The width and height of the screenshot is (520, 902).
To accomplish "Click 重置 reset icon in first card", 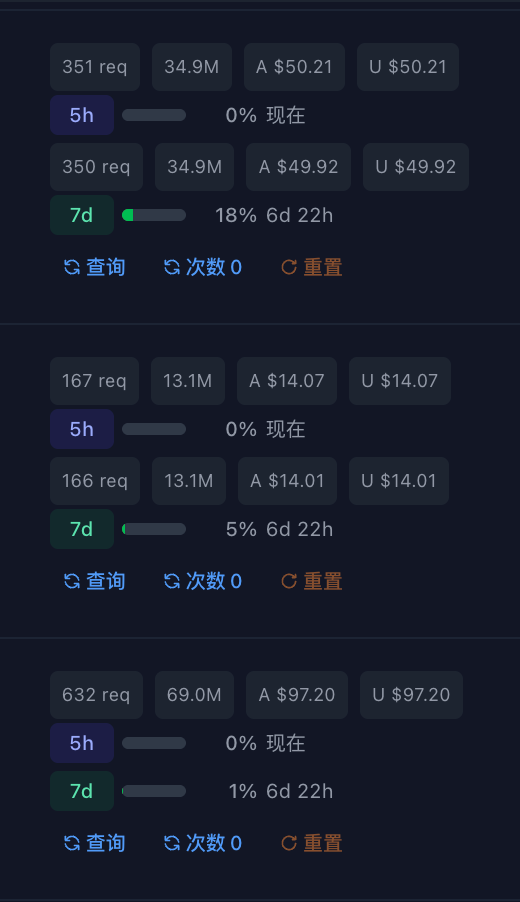I will tap(289, 267).
